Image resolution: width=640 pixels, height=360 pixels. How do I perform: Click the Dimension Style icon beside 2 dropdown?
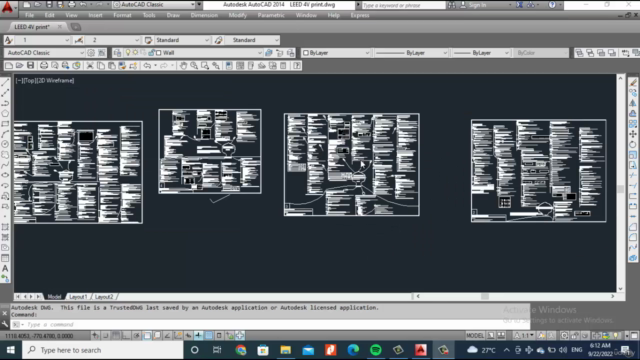click(79, 40)
